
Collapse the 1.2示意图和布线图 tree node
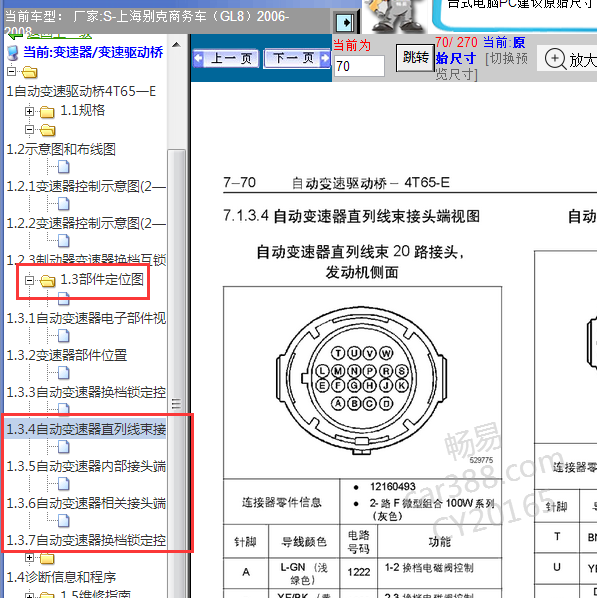(x=29, y=130)
